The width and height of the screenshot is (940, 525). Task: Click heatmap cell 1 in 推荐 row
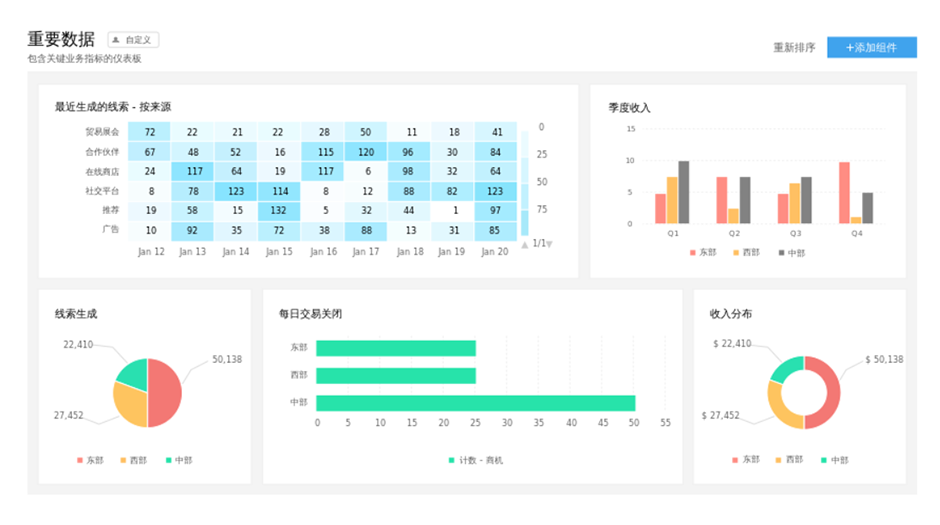pos(453,210)
